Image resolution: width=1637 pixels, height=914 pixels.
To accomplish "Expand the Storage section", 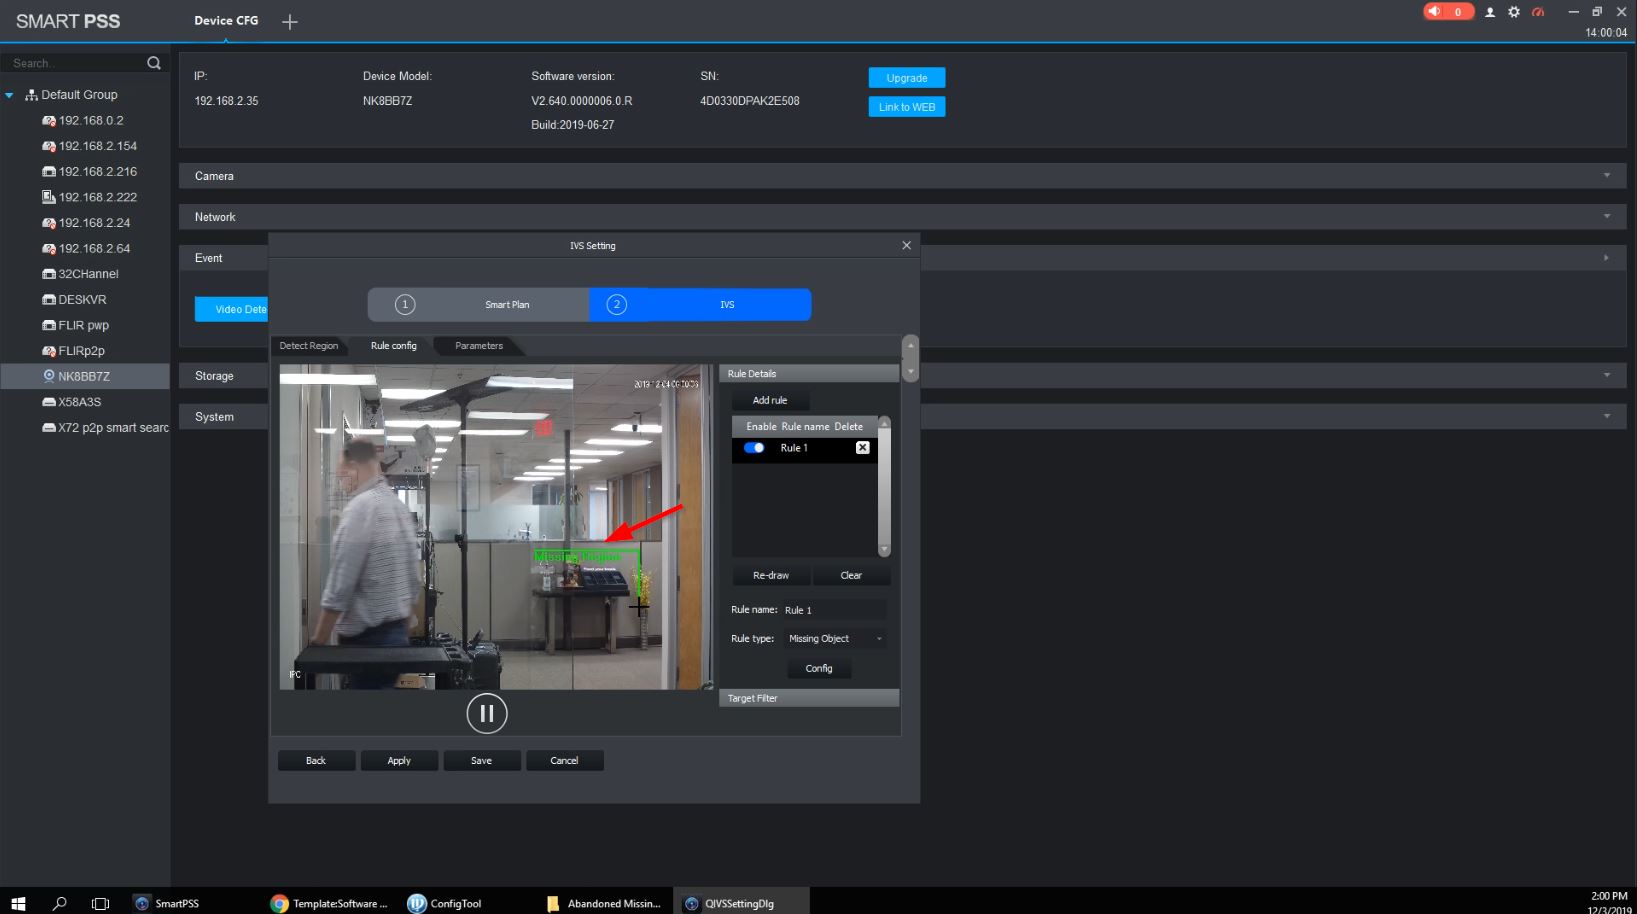I will (x=1606, y=376).
